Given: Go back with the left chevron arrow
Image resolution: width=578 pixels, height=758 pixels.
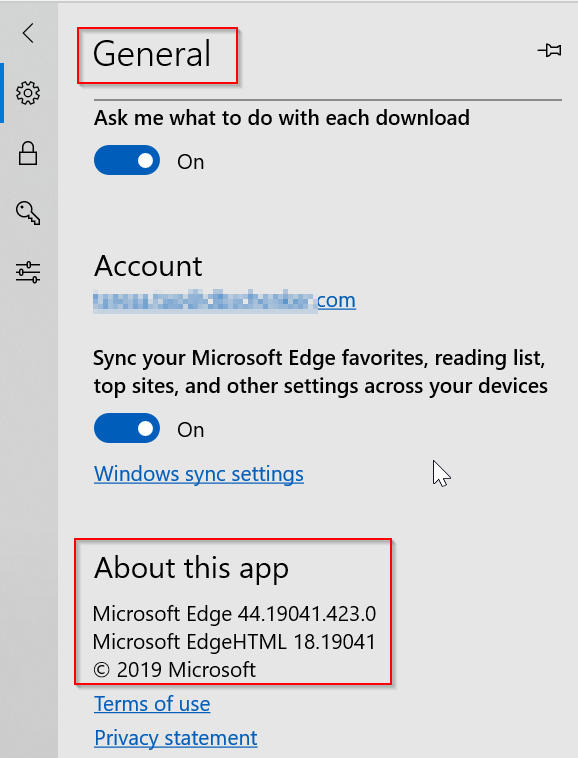Looking at the screenshot, I should [x=28, y=33].
